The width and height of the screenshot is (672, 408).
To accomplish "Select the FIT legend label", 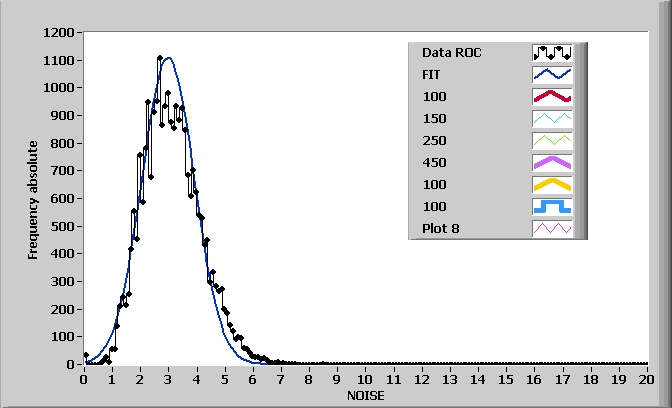I will tap(432, 74).
